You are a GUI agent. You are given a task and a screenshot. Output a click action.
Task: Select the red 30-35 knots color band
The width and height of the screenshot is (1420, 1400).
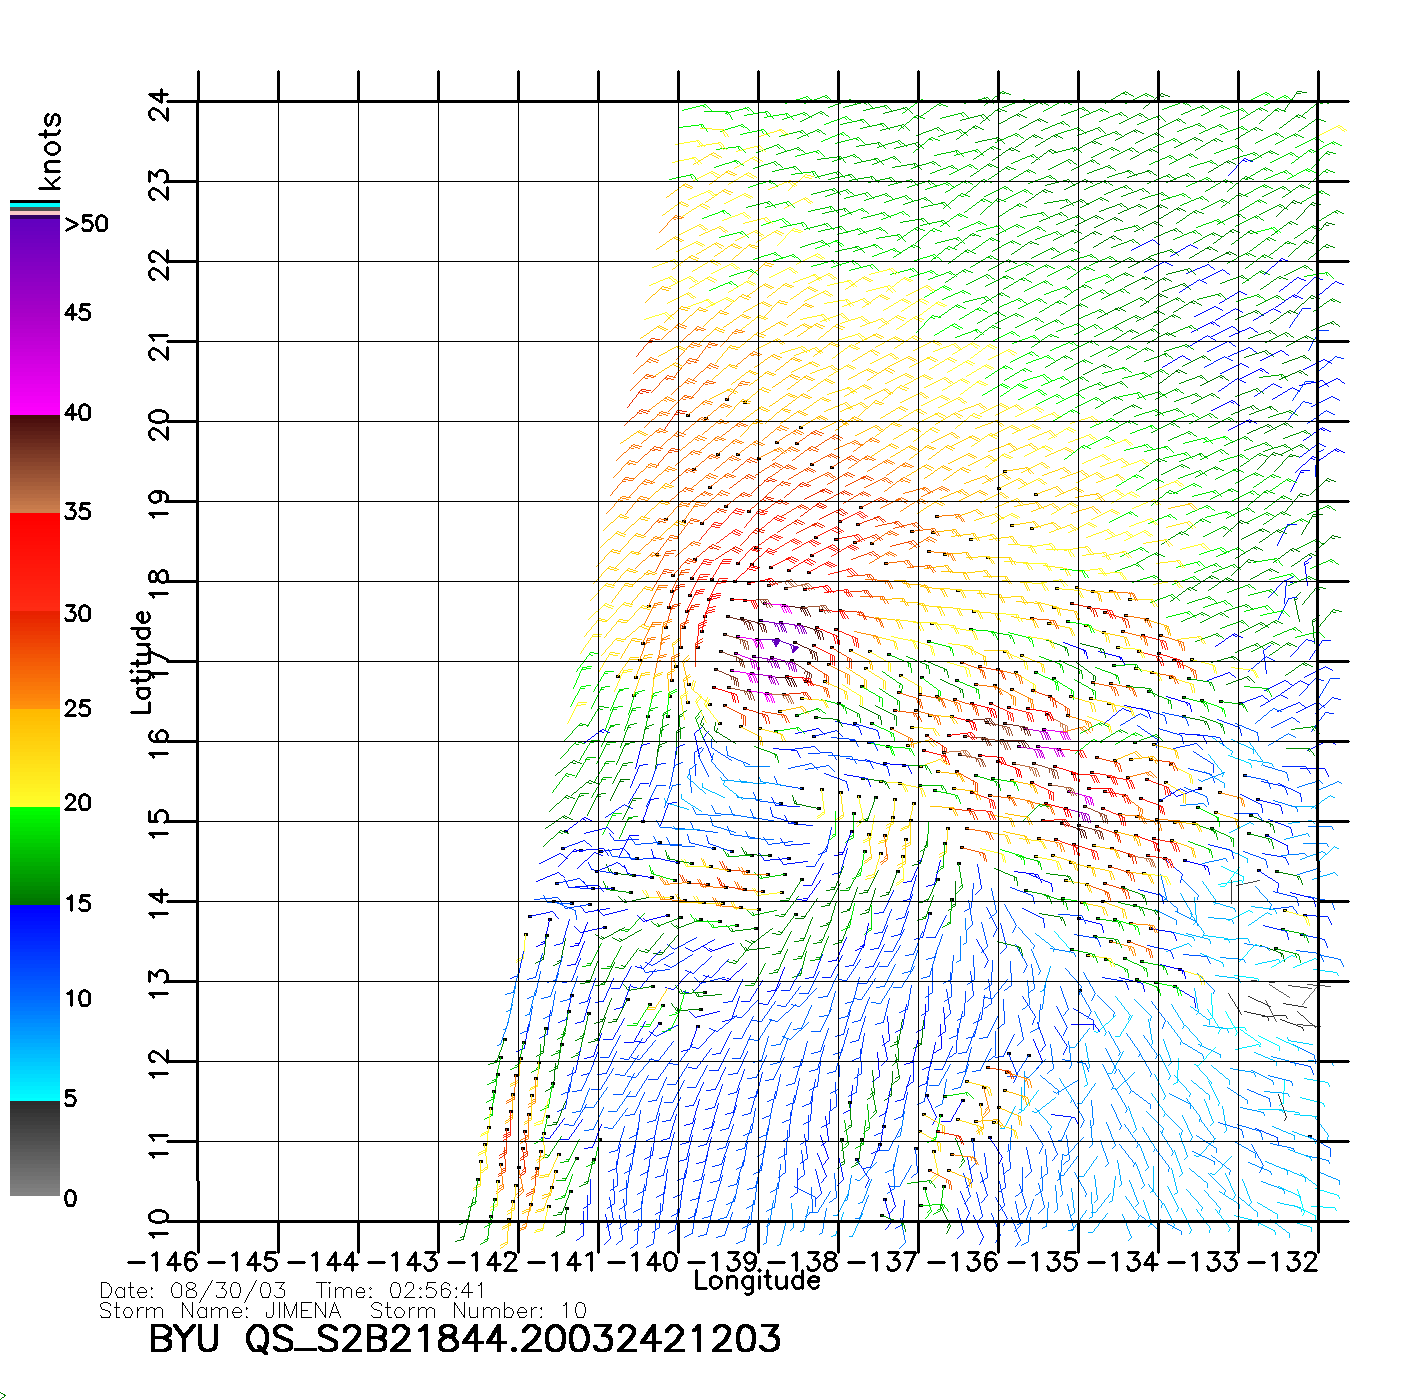[x=35, y=562]
